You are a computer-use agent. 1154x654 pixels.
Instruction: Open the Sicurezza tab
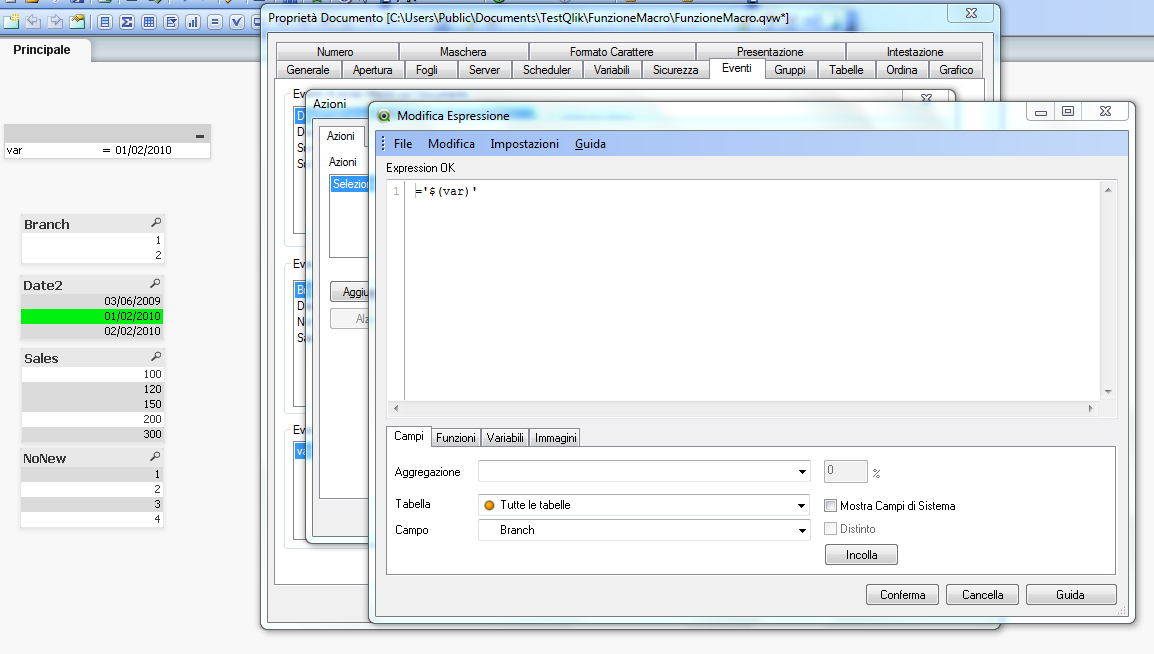tap(676, 70)
